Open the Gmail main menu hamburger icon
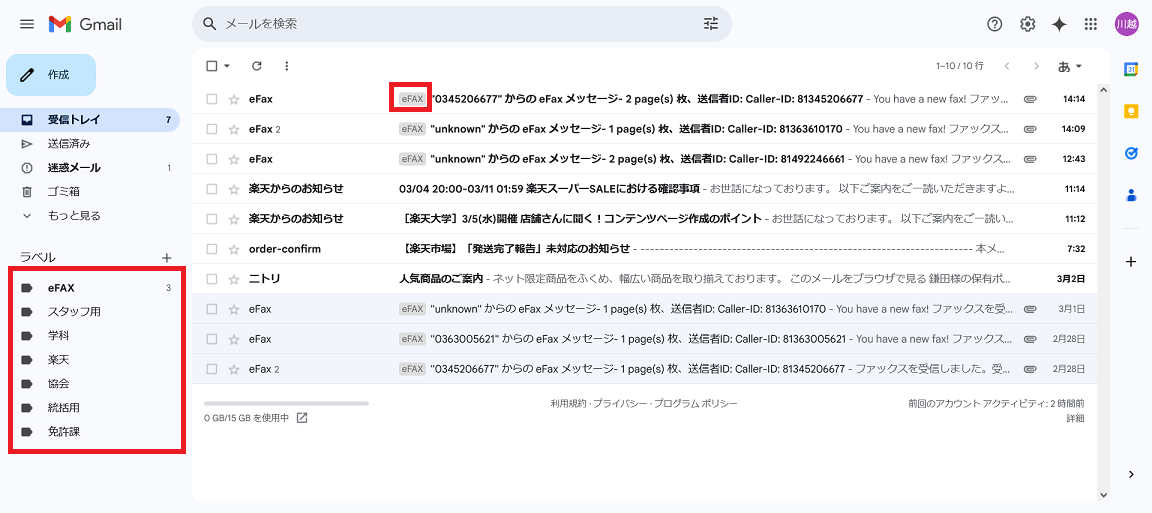1152x513 pixels. [27, 24]
